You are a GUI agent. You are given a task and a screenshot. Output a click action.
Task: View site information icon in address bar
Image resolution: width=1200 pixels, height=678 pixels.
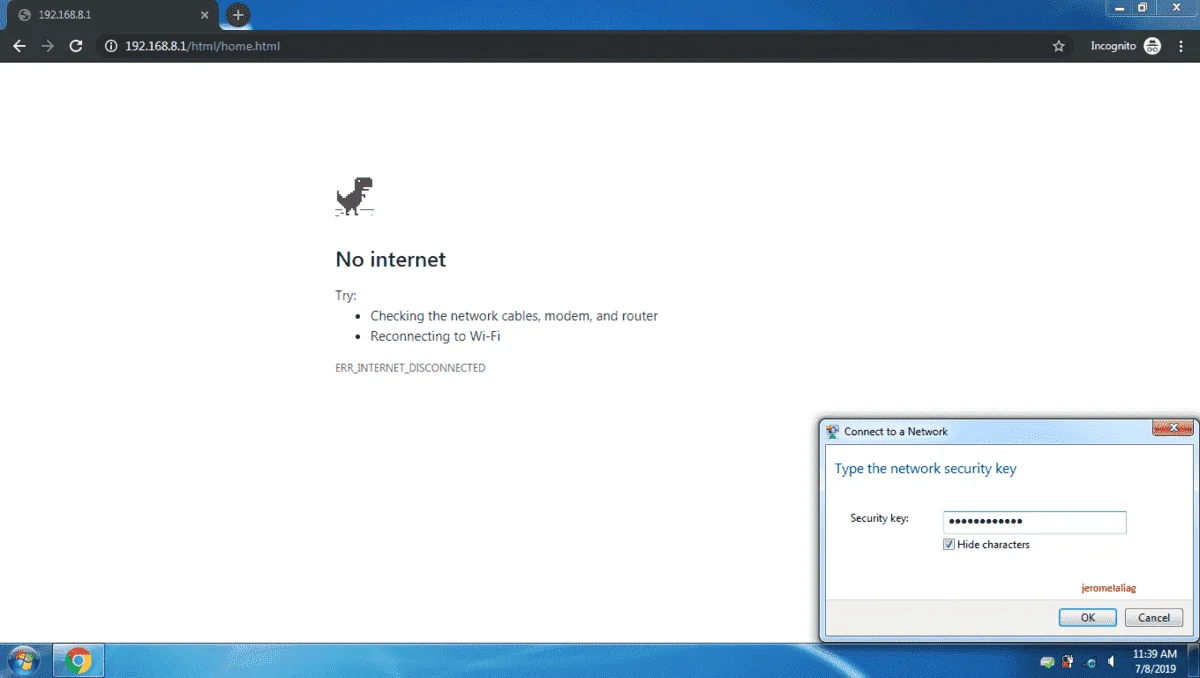click(x=110, y=46)
